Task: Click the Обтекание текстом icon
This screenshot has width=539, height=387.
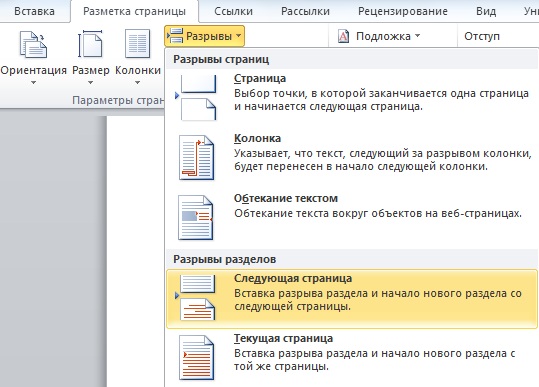Action: click(x=196, y=218)
